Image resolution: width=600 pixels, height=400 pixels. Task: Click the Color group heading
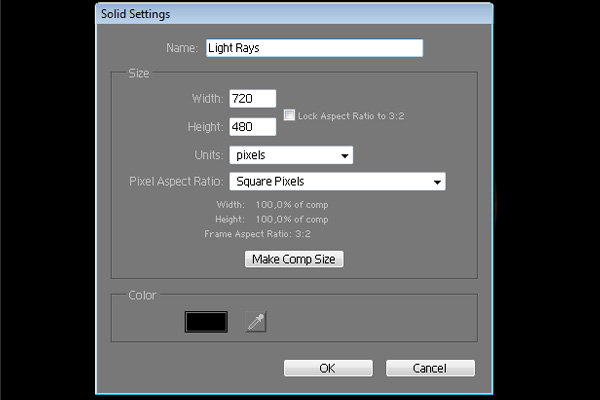pos(142,295)
